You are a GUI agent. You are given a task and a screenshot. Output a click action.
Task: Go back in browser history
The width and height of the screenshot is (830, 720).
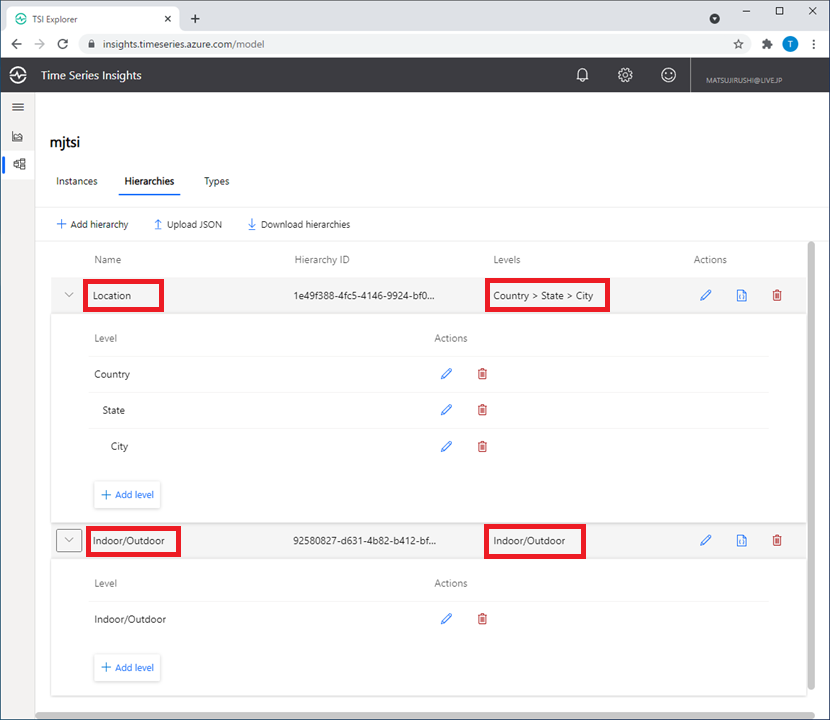16,44
